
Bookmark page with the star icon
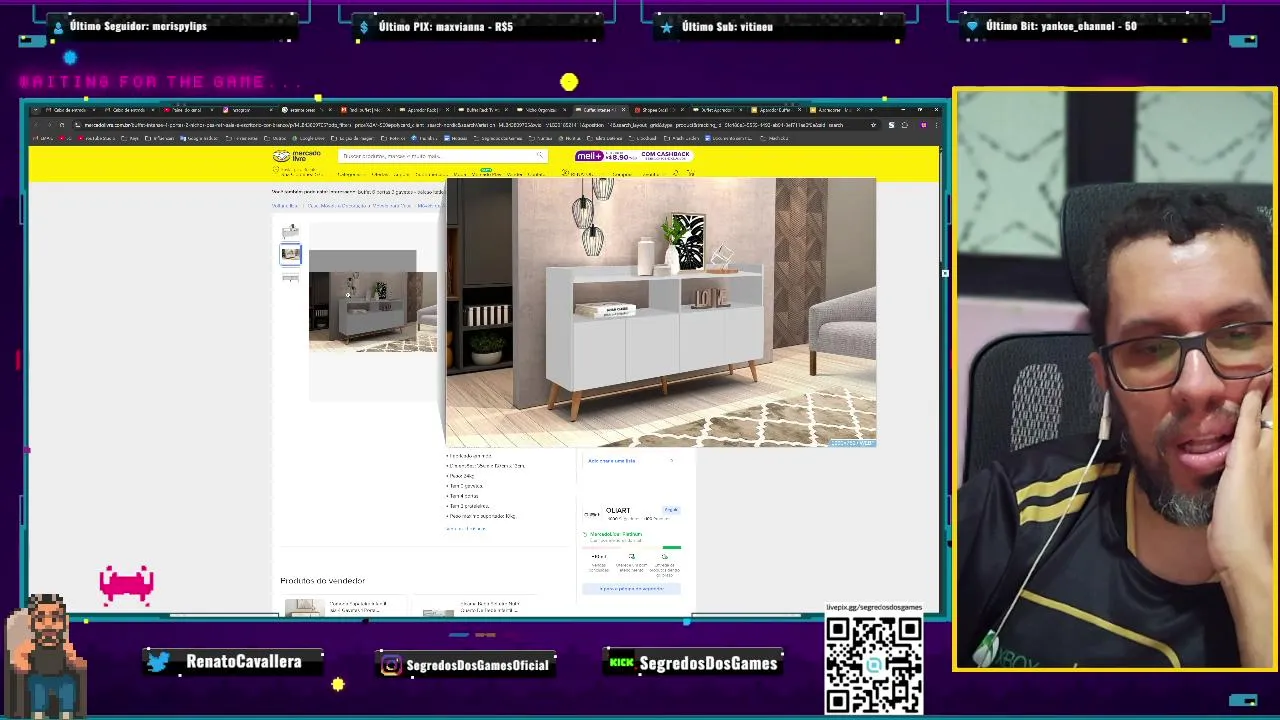tap(874, 125)
